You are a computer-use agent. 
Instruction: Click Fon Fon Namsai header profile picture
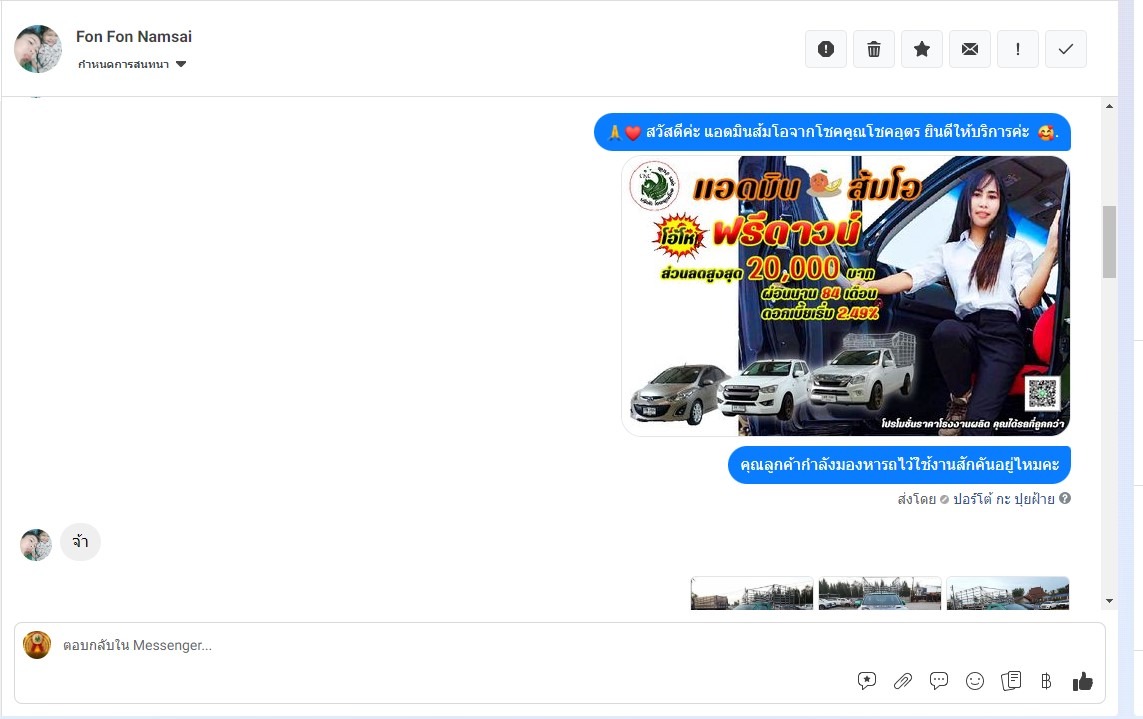[x=38, y=49]
